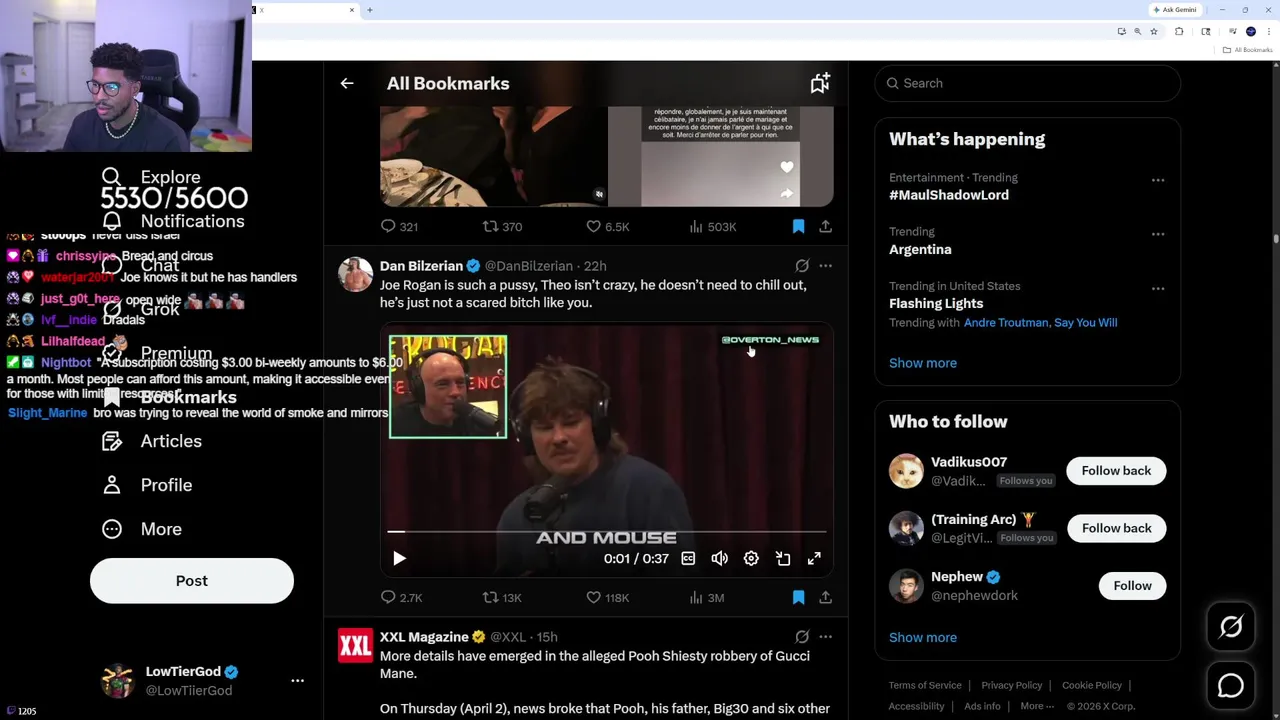This screenshot has width=1280, height=720.
Task: Open the floating Grok button
Action: [1231, 627]
